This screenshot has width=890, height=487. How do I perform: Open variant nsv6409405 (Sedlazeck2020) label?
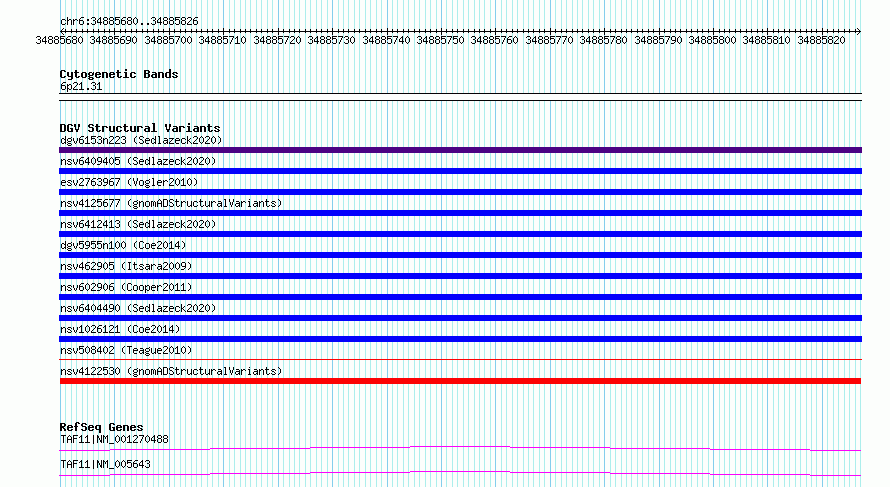pyautogui.click(x=138, y=161)
